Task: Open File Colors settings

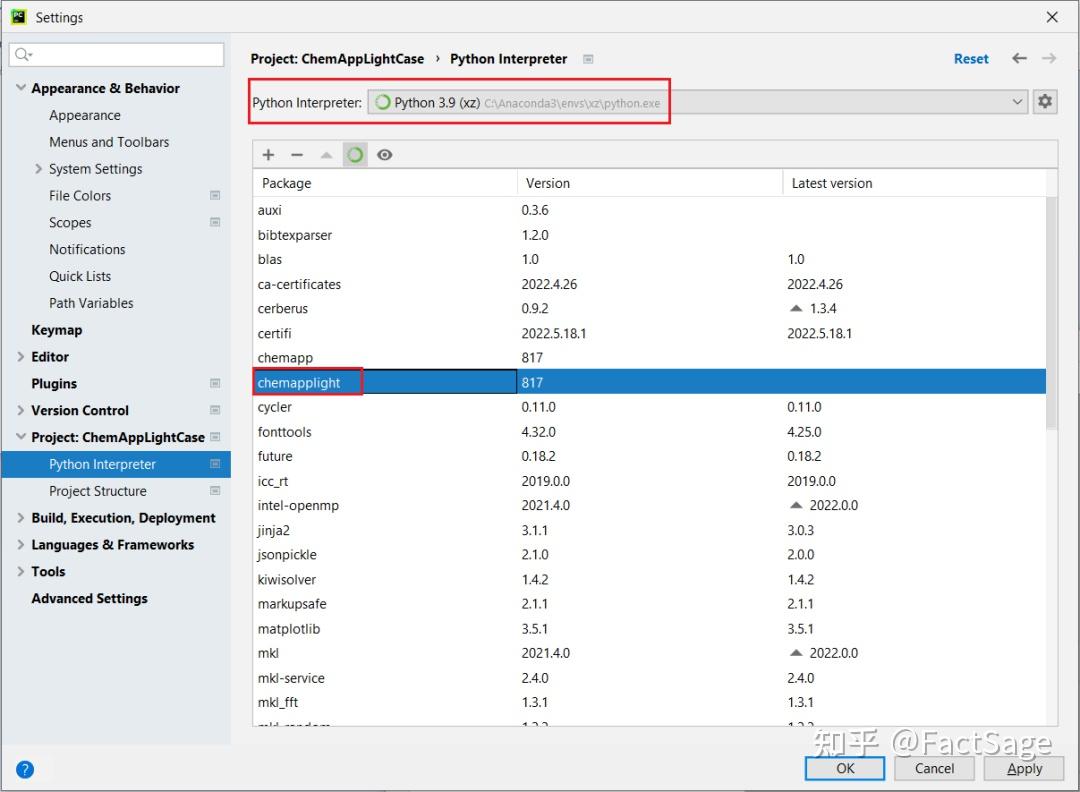Action: coord(80,196)
